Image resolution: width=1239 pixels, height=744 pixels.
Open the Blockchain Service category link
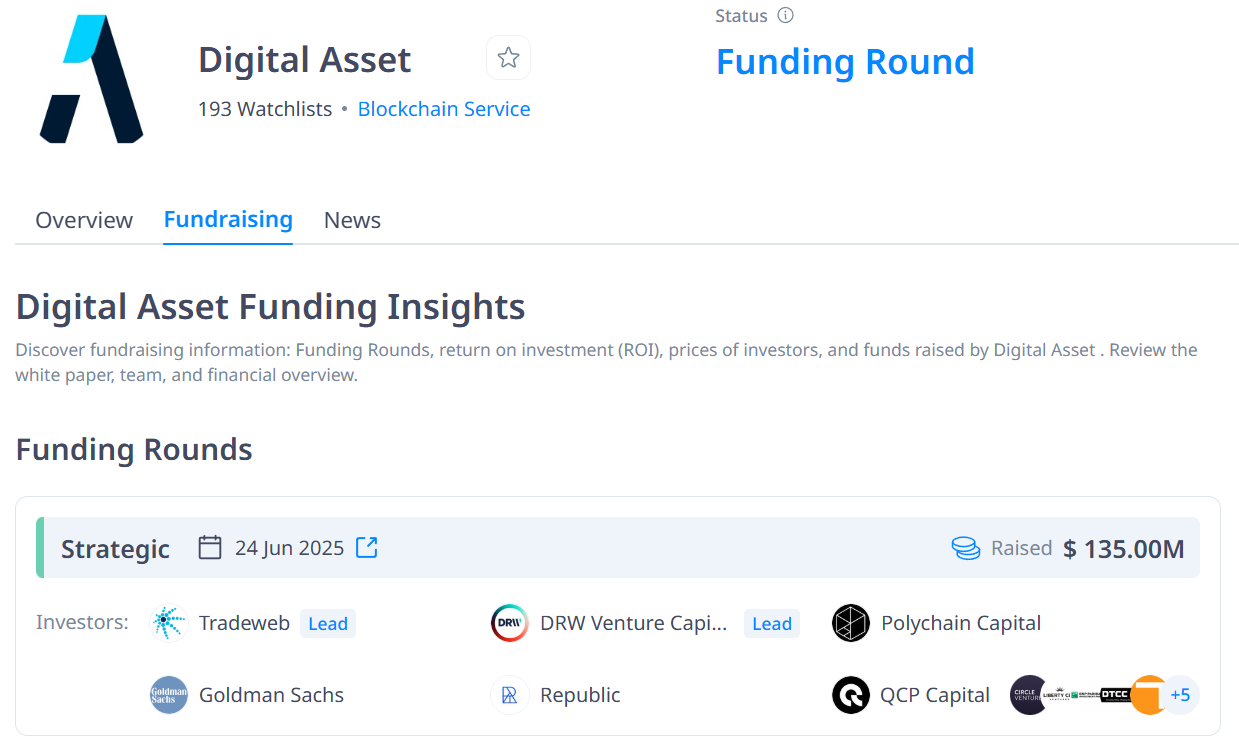click(x=444, y=109)
